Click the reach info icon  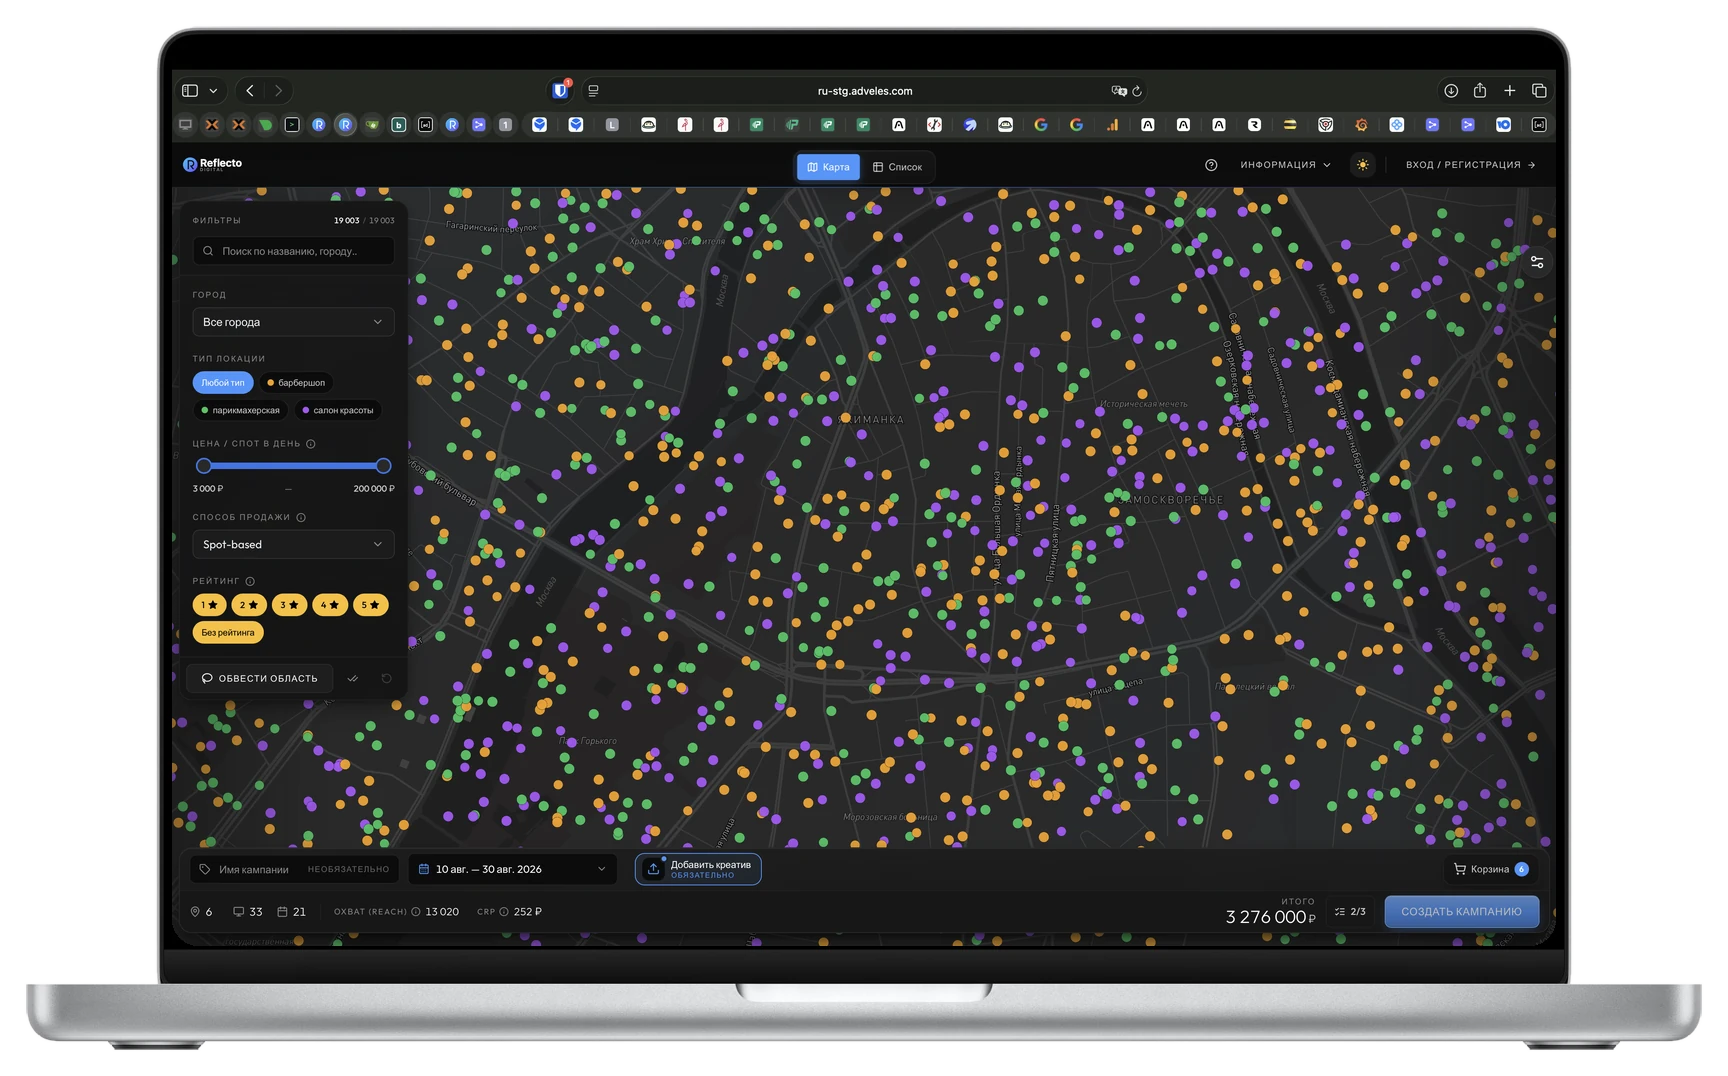416,912
